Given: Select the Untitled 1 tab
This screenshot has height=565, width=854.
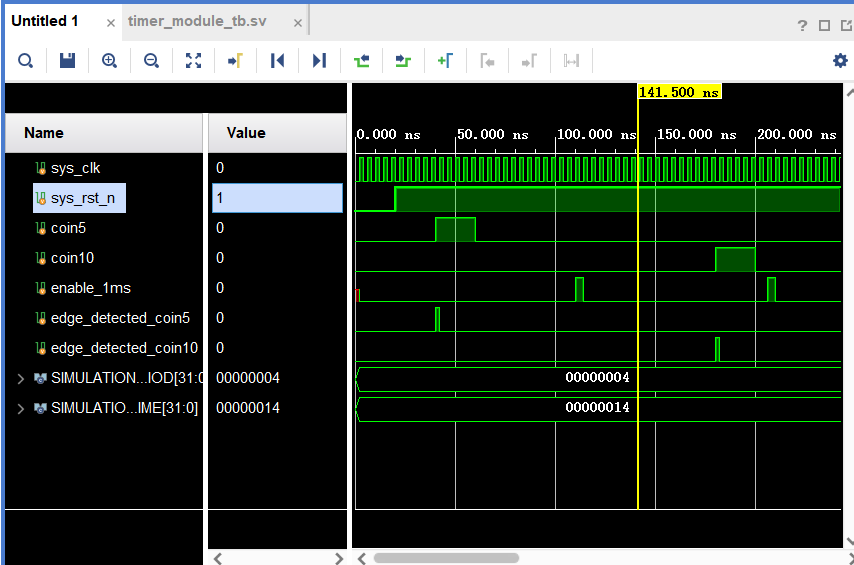Looking at the screenshot, I should click(45, 21).
